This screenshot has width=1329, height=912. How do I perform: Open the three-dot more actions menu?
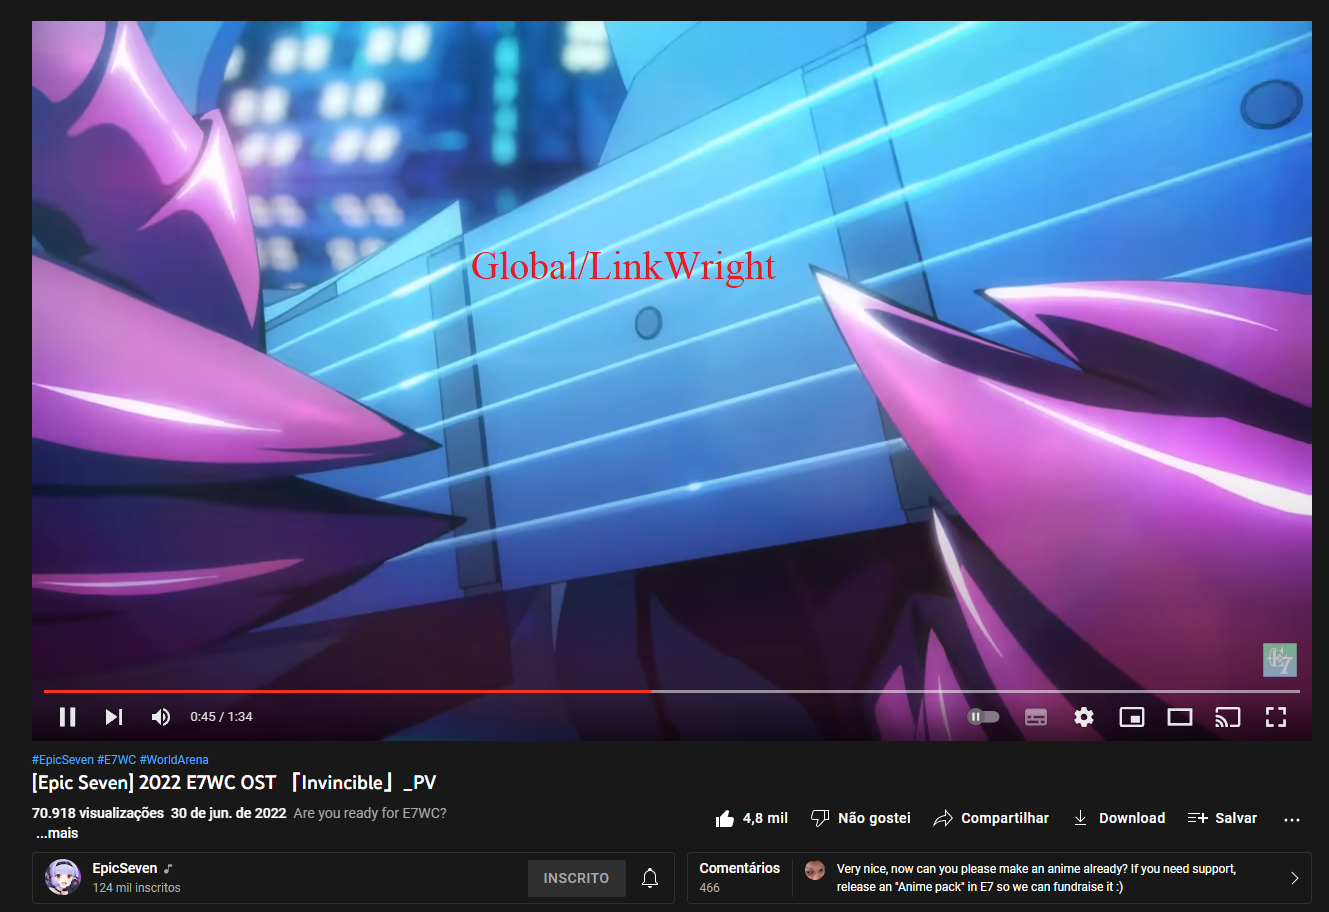1292,819
